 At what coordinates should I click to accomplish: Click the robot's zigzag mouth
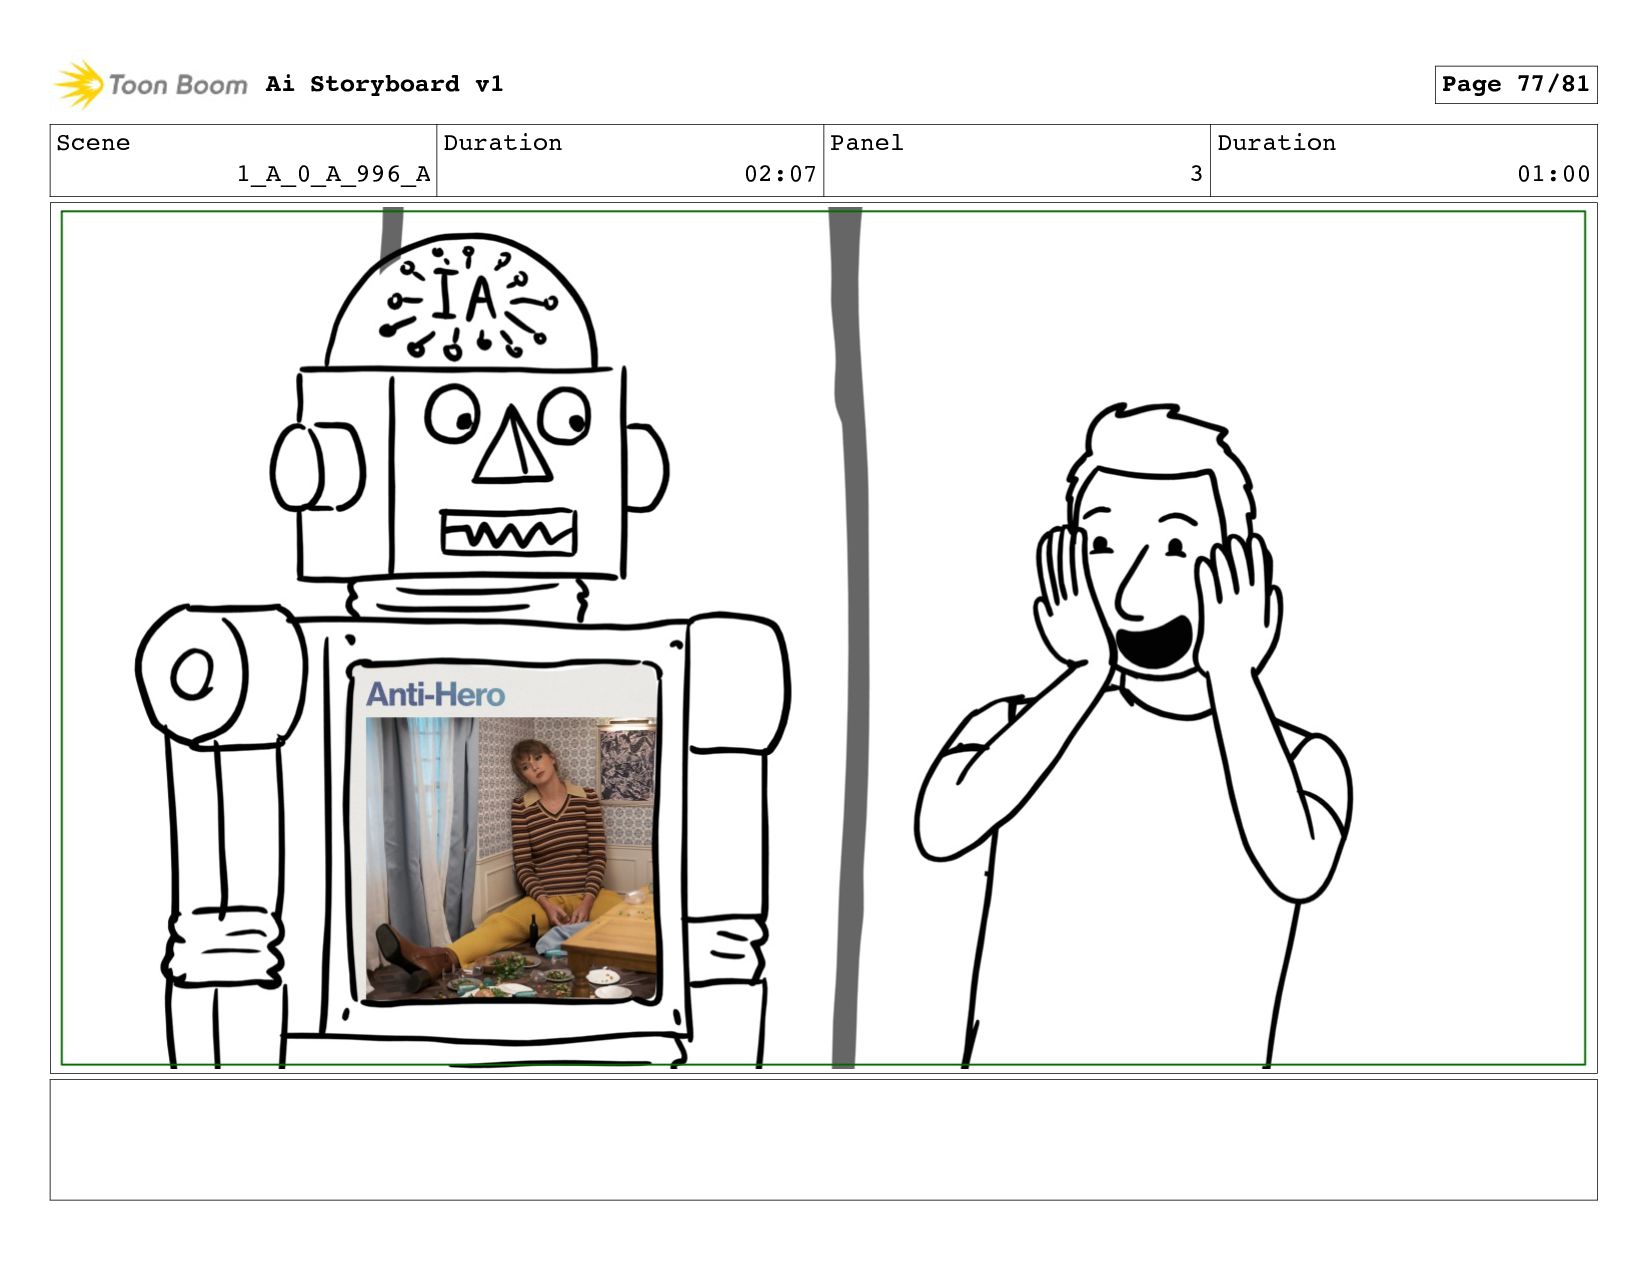[x=509, y=533]
